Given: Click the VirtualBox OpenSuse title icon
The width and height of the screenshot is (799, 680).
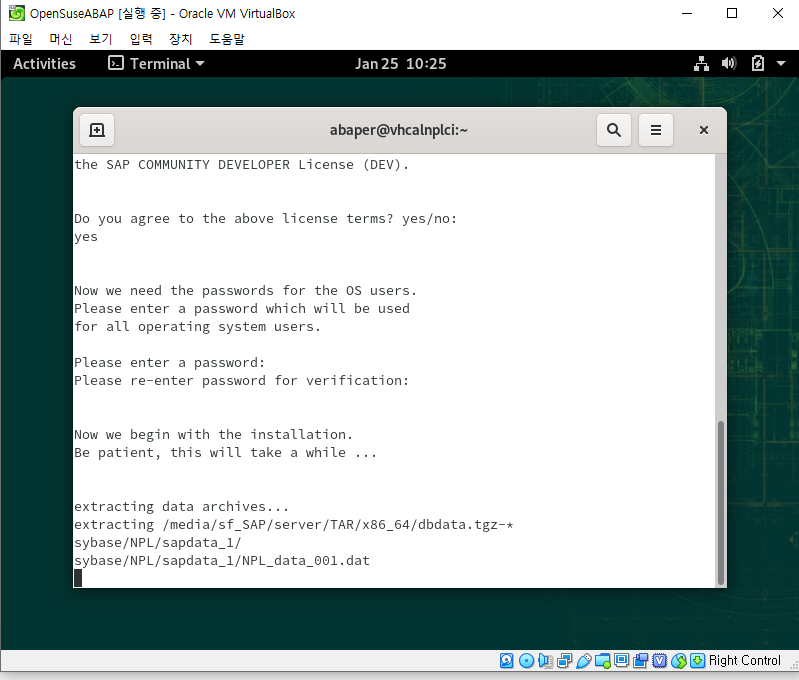Looking at the screenshot, I should 16,13.
